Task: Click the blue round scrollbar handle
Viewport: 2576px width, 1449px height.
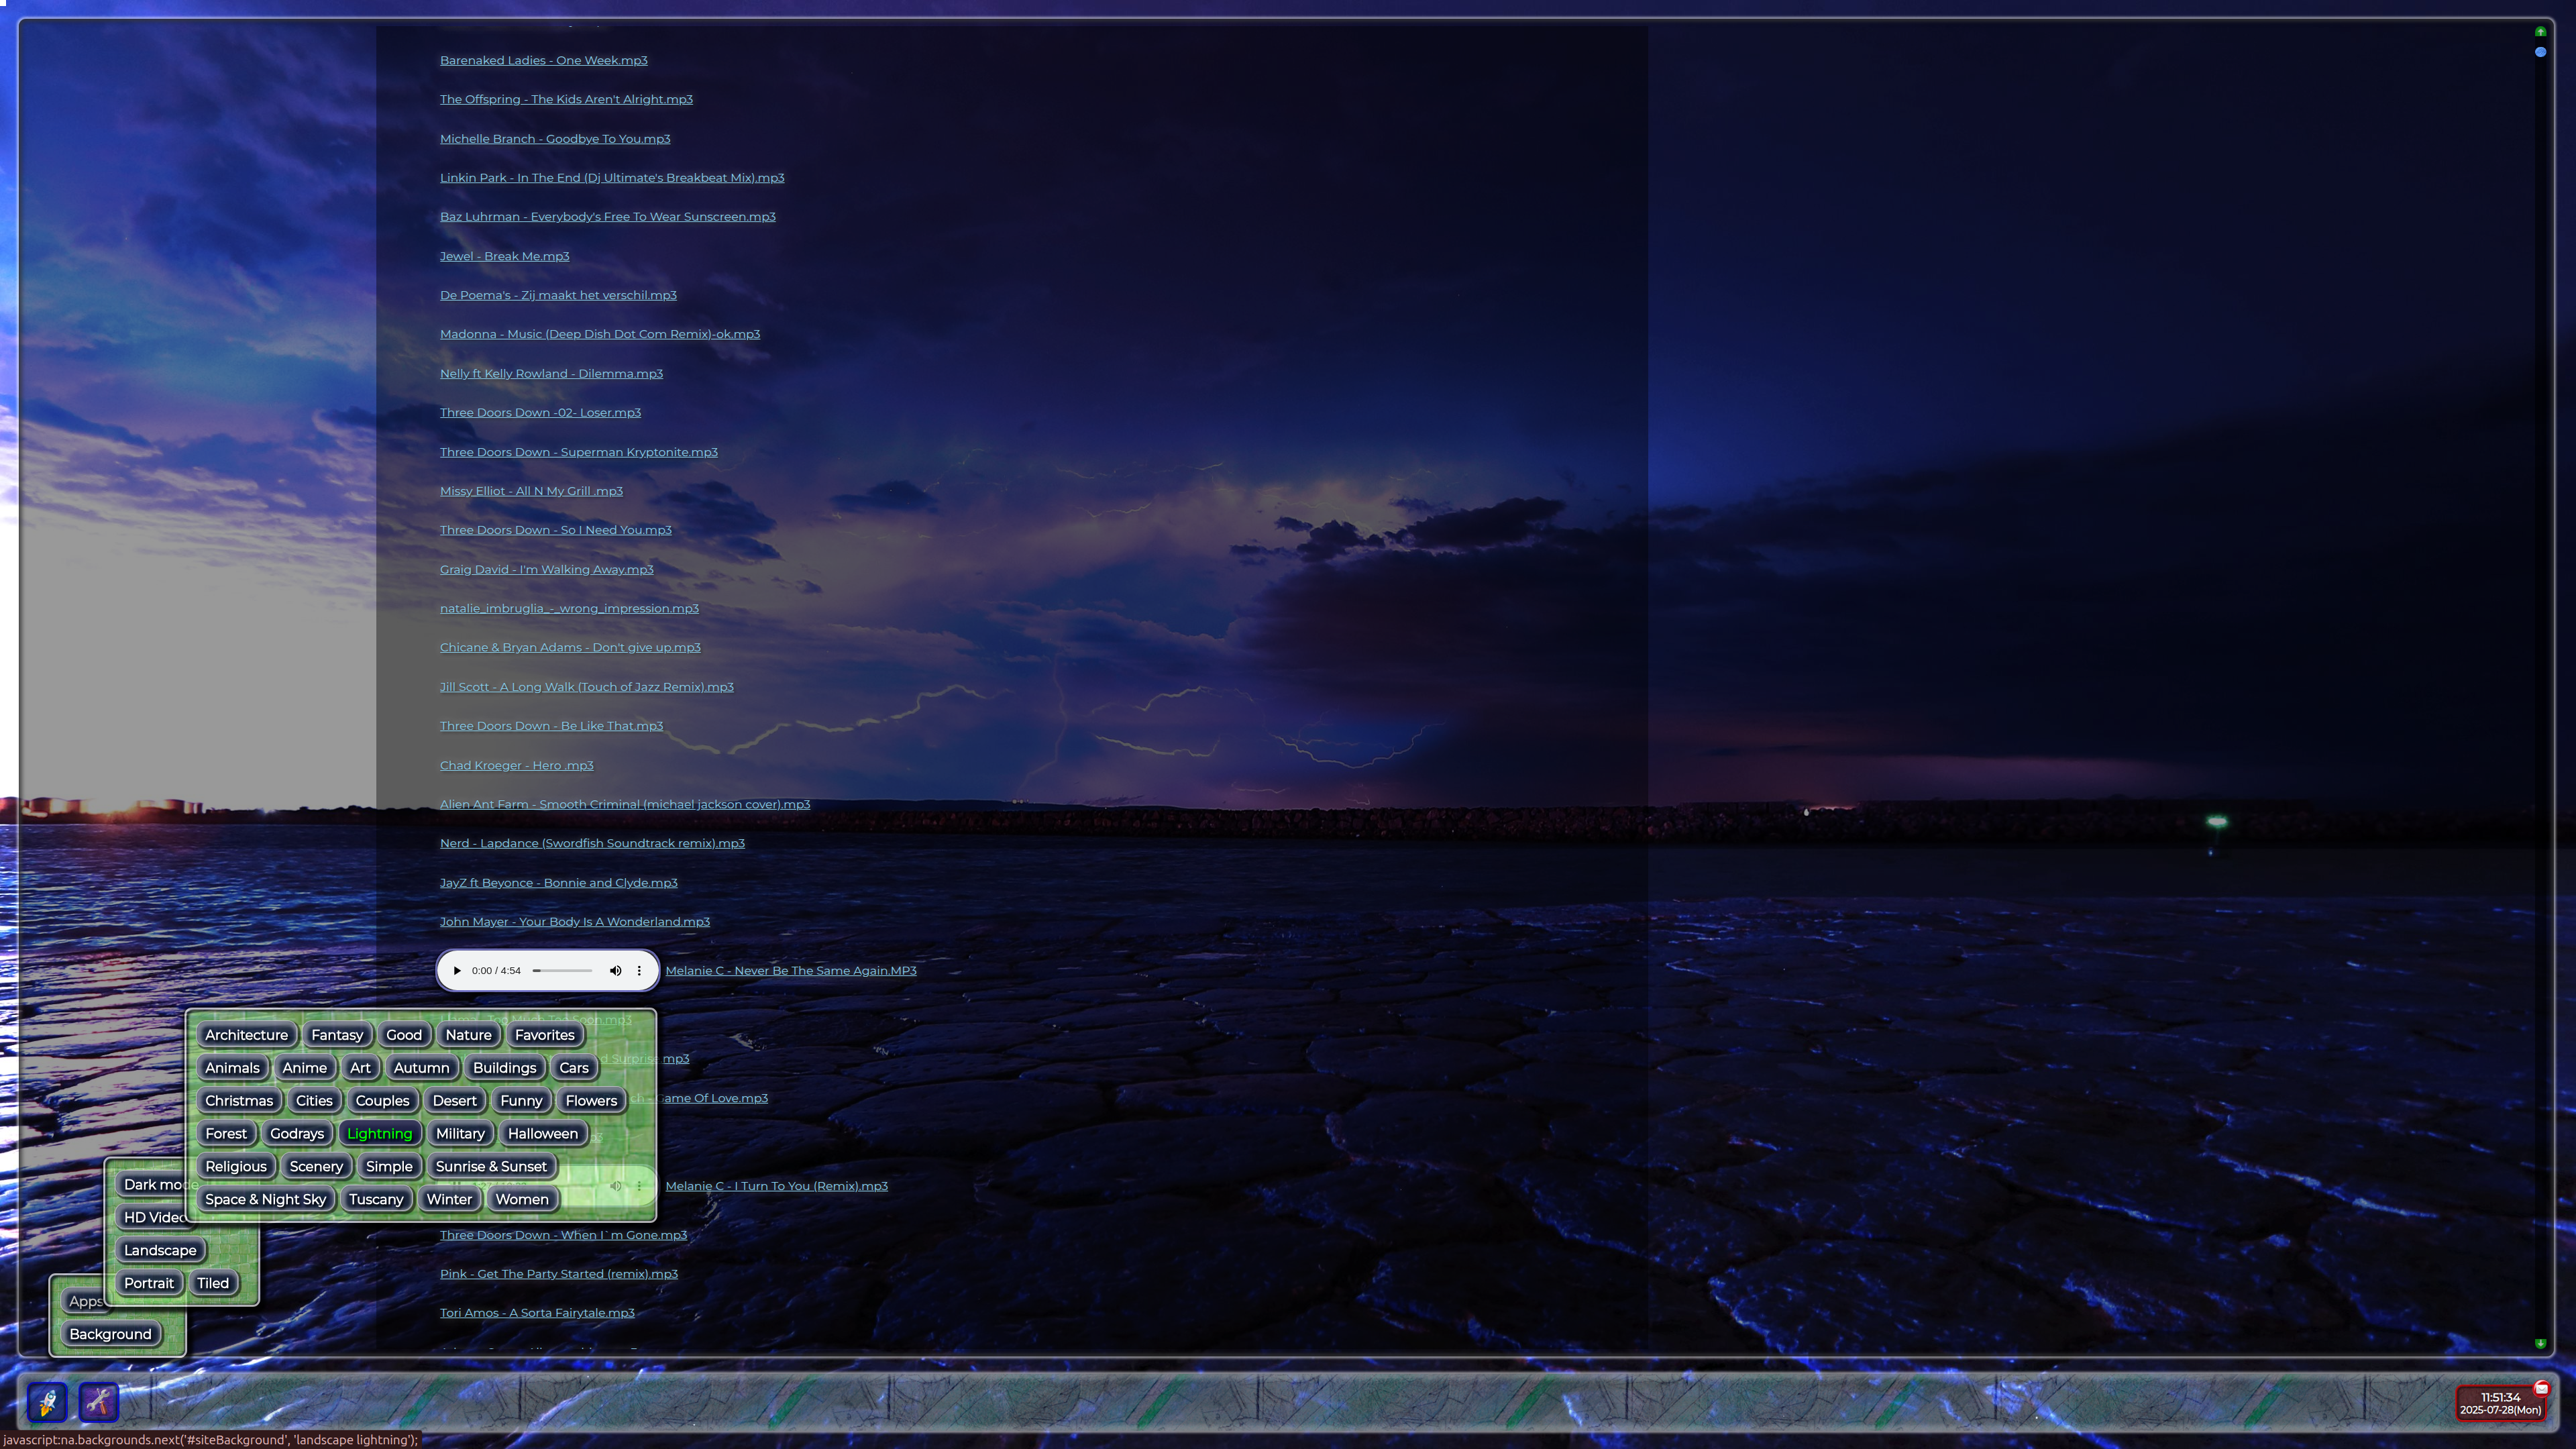Action: click(x=2540, y=52)
